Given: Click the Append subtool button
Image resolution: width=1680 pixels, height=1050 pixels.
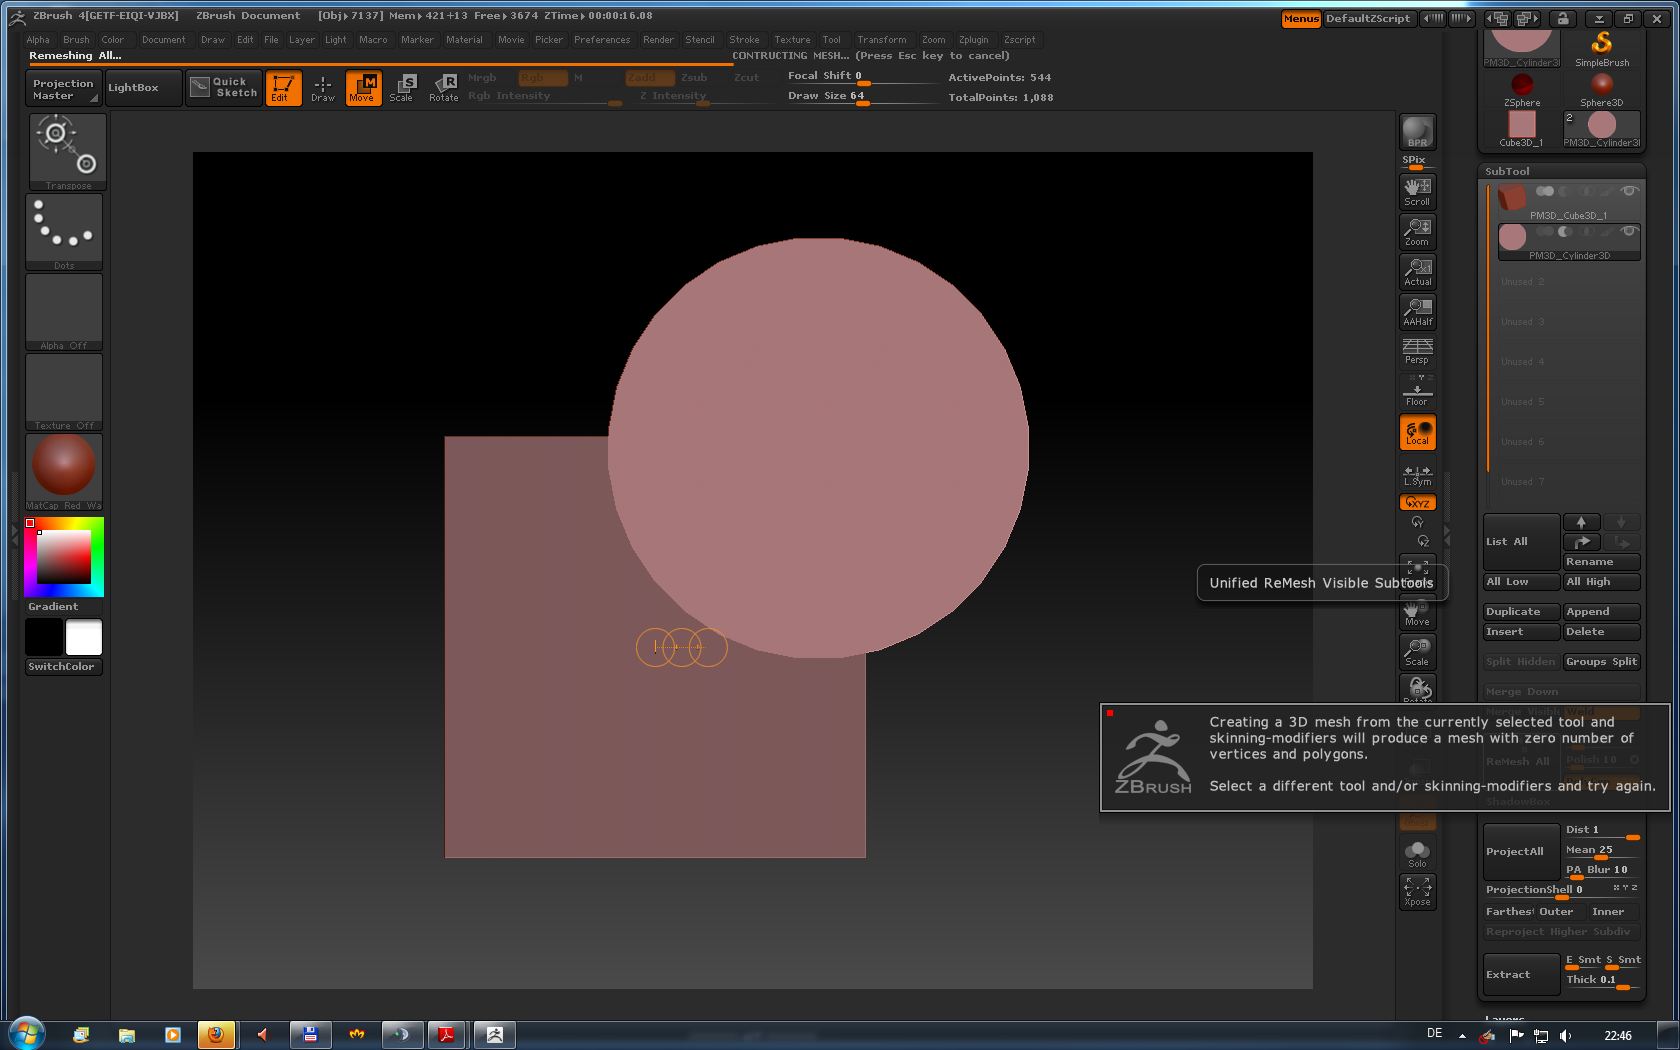Looking at the screenshot, I should [x=1601, y=612].
